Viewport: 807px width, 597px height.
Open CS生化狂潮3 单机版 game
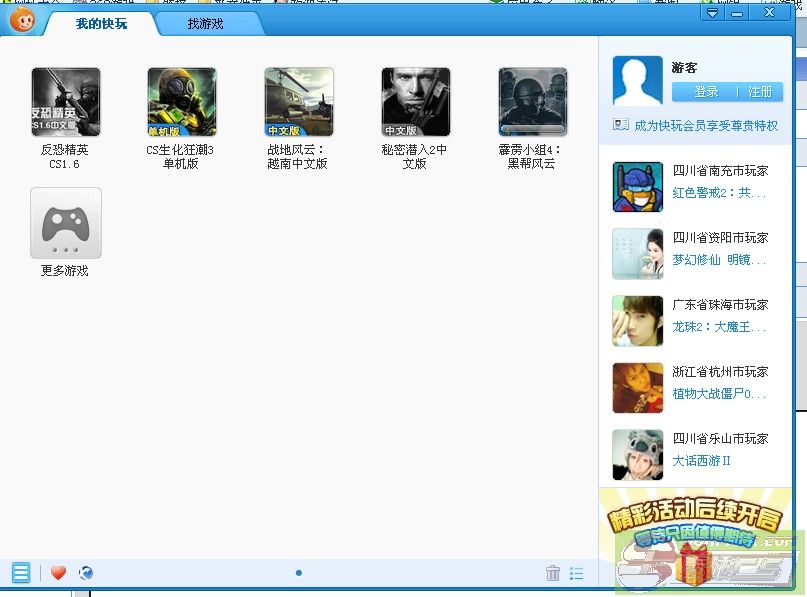pos(181,102)
